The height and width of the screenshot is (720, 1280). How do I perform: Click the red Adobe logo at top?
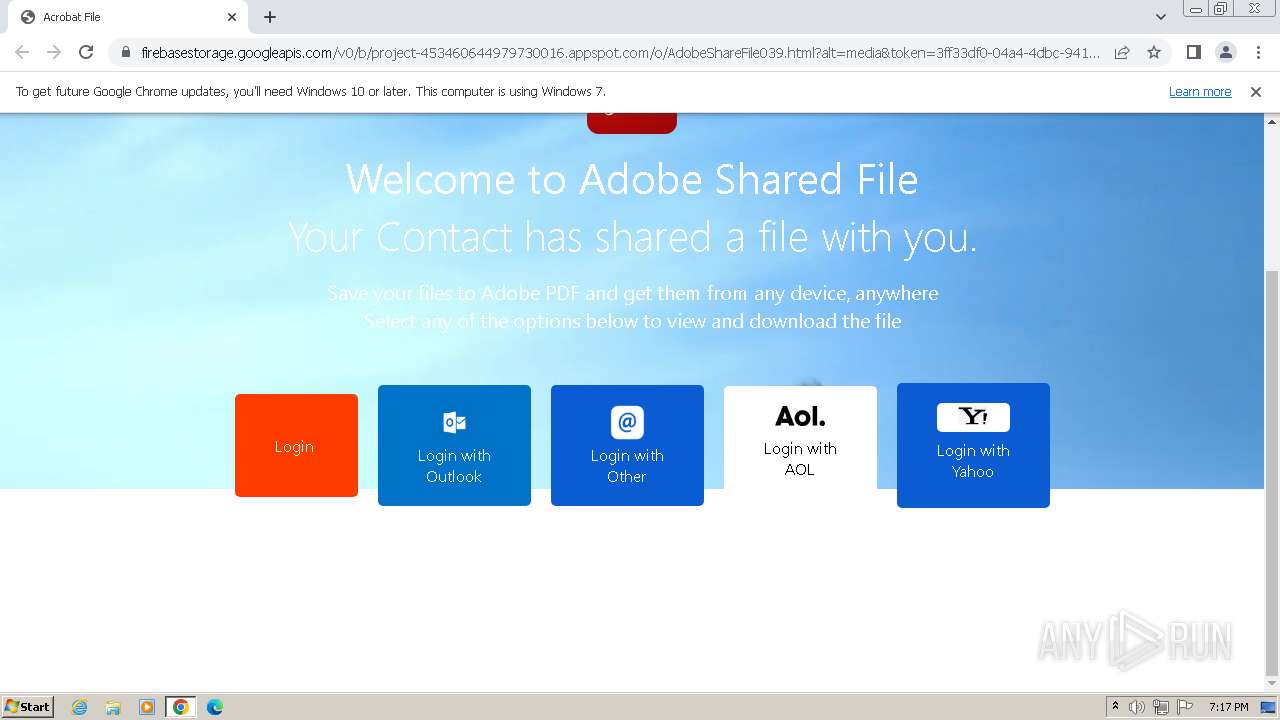tap(632, 123)
